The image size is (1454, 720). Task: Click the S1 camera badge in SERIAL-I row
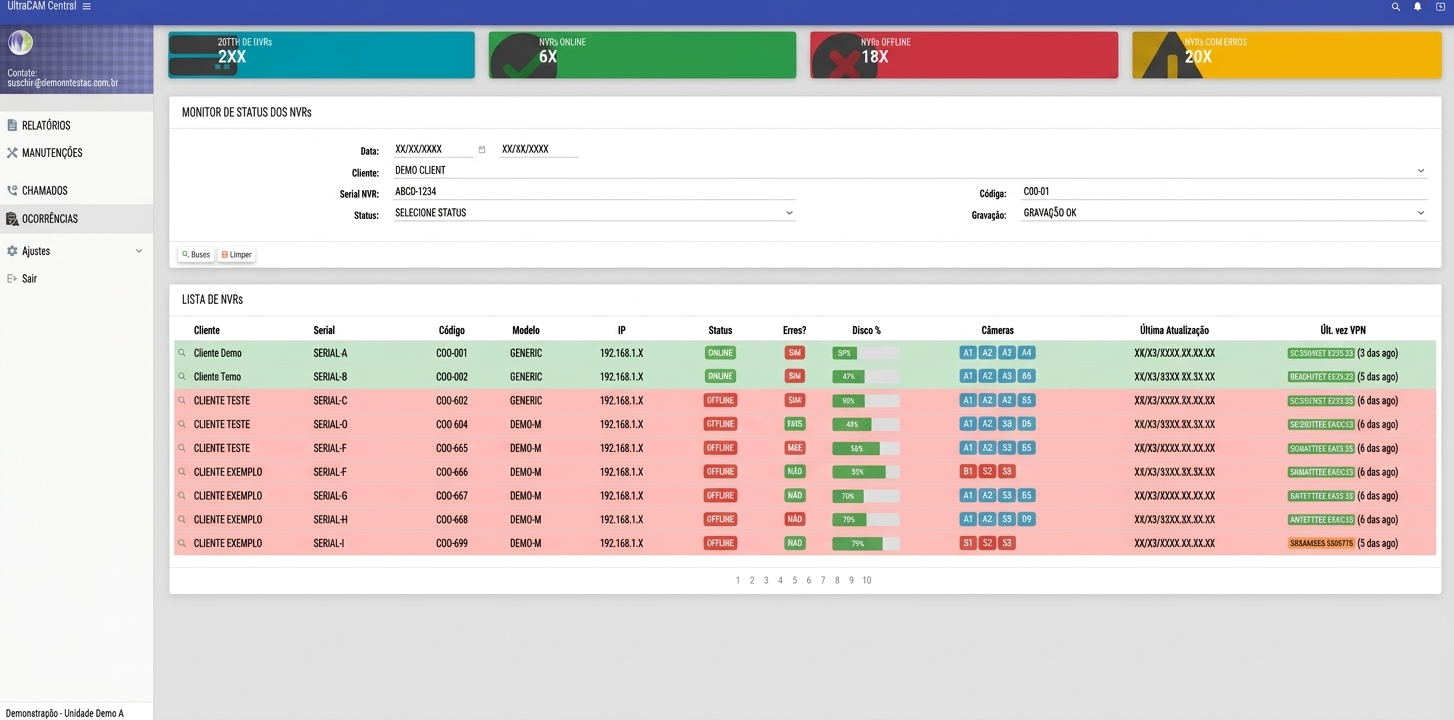point(967,543)
